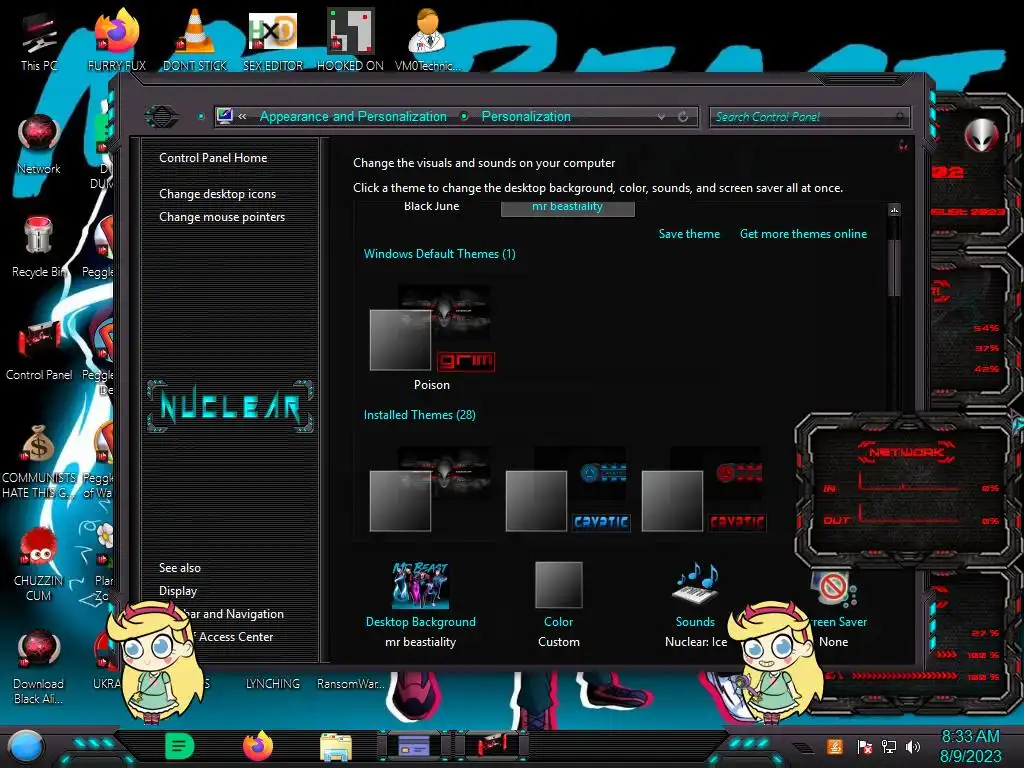Click in the Search Control Panel field
Screen dimensions: 1024x768
pos(808,117)
